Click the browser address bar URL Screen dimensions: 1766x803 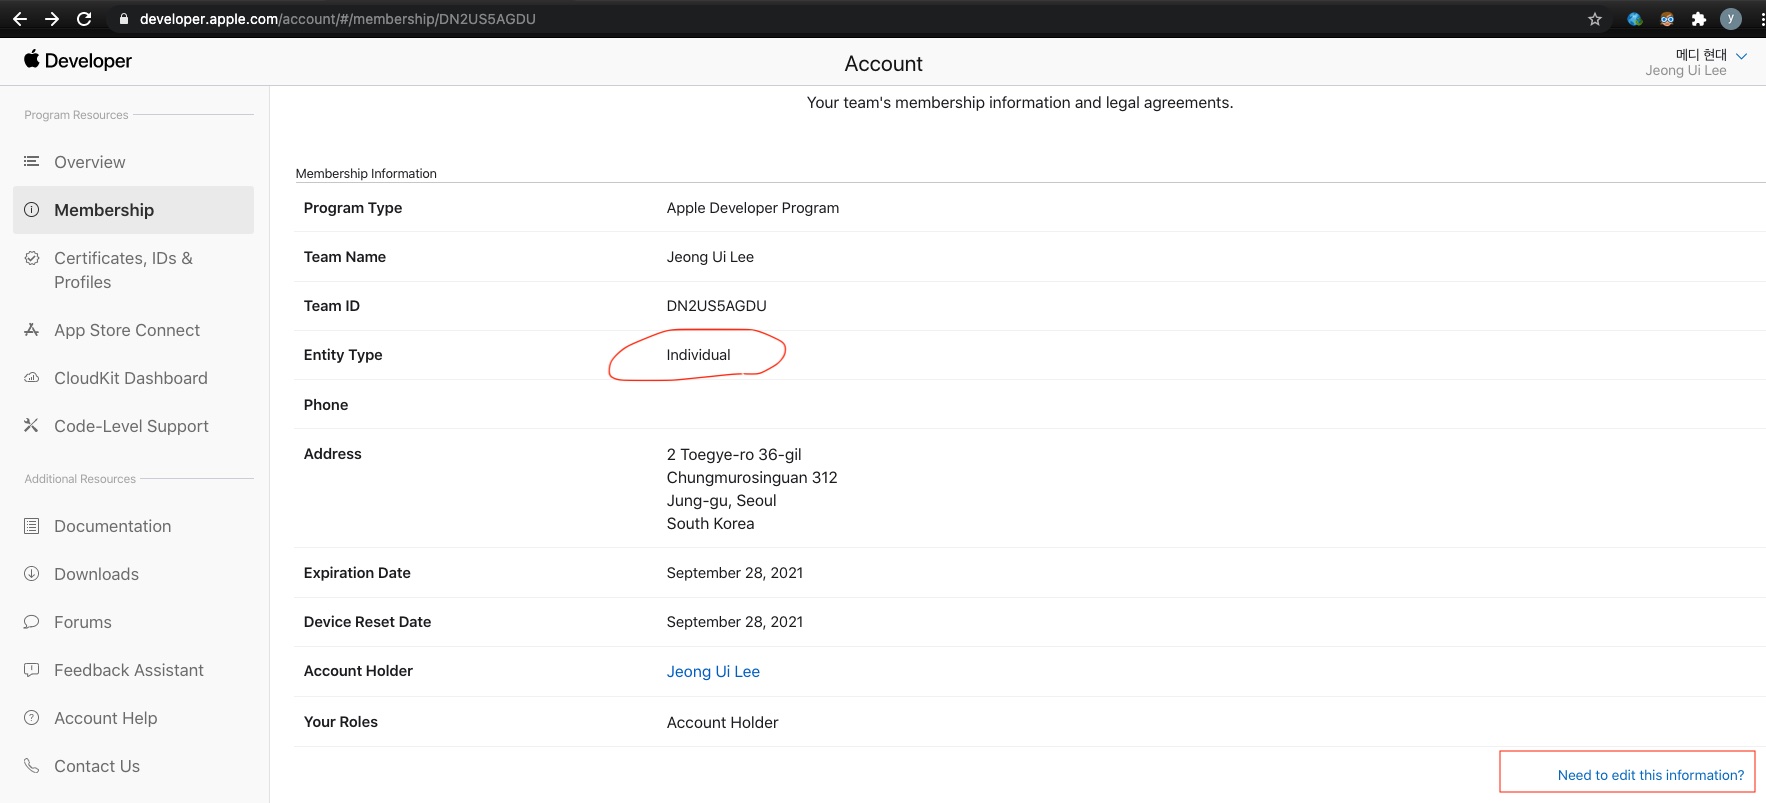pyautogui.click(x=338, y=19)
